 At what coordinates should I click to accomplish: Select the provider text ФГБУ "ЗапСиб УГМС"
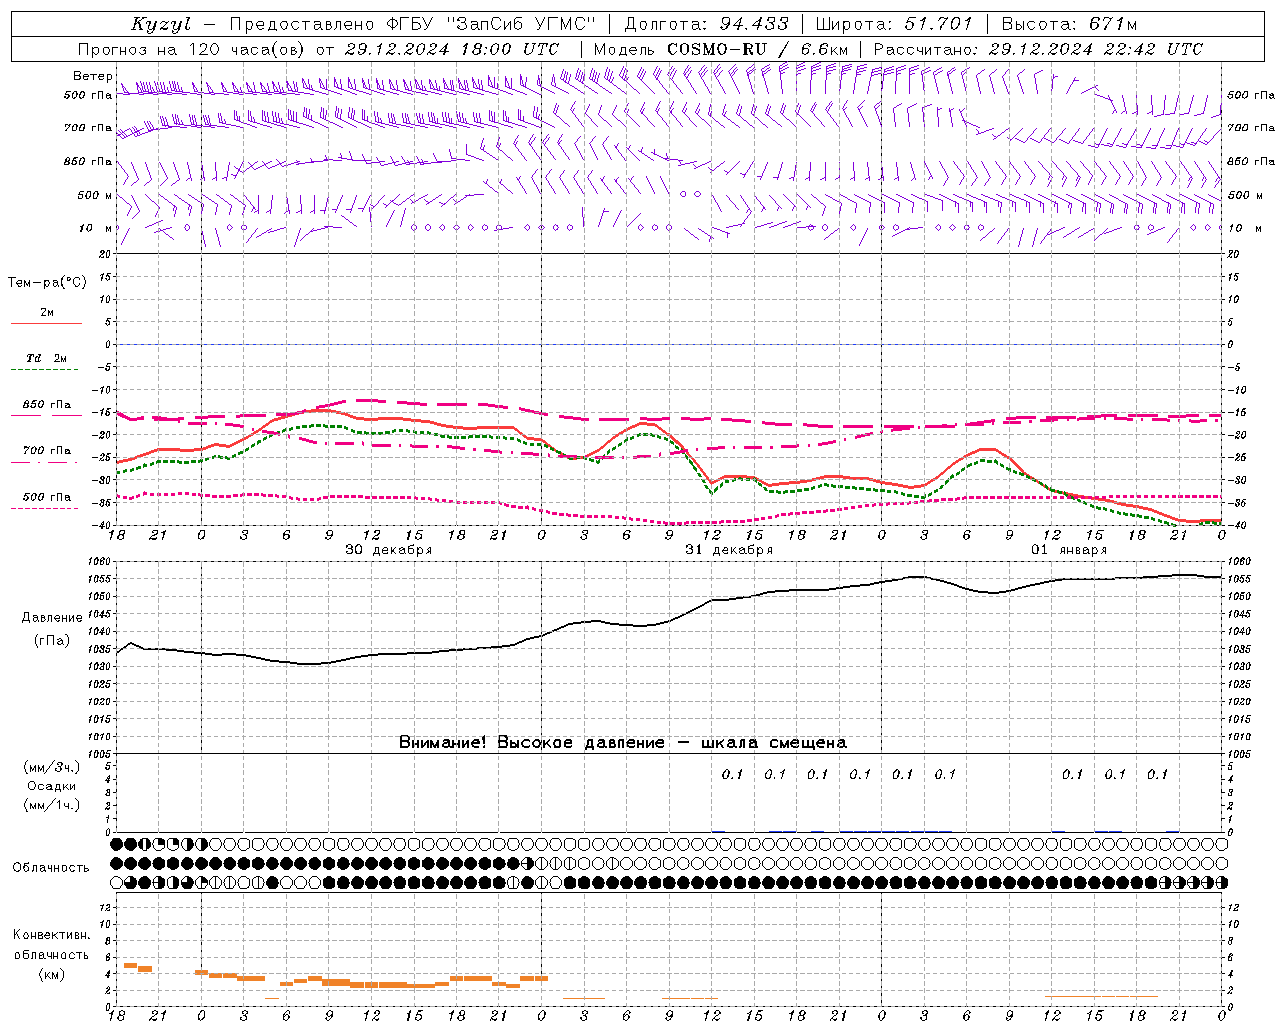[x=491, y=24]
